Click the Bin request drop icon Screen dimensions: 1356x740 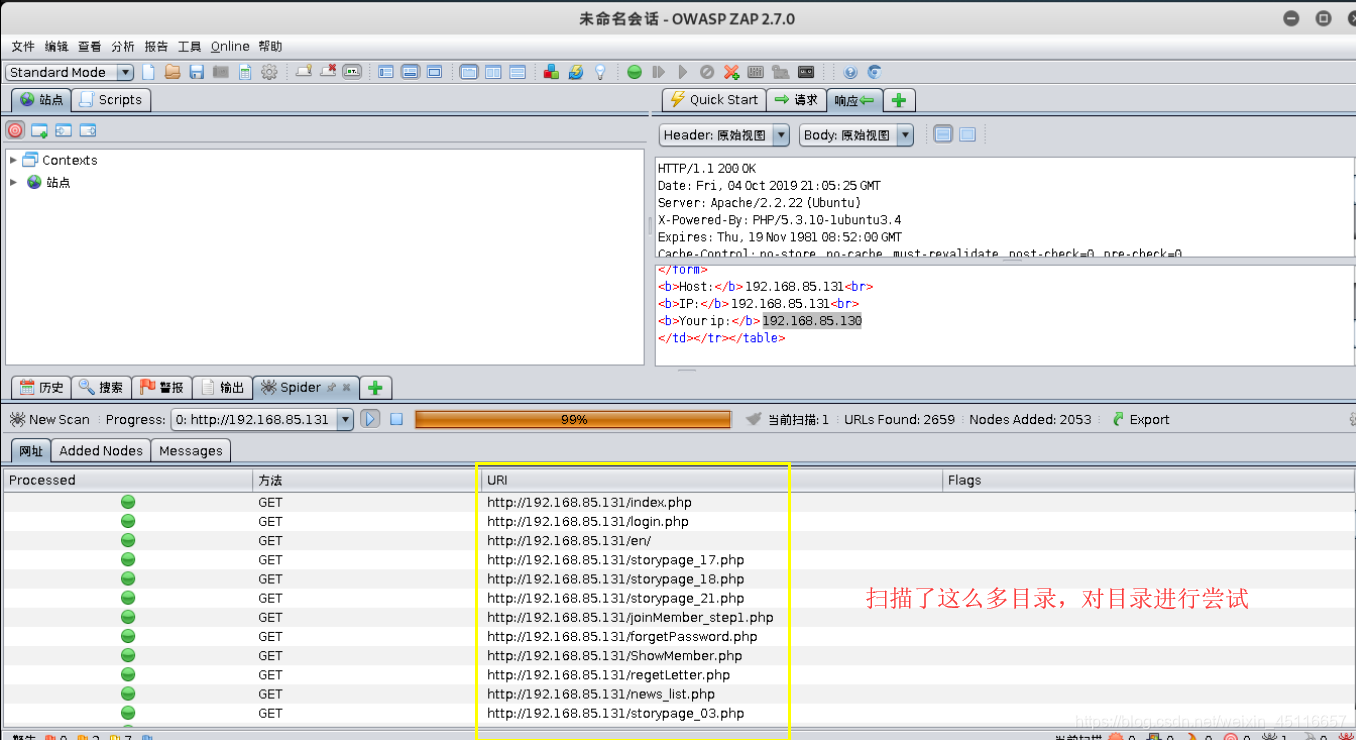707,72
